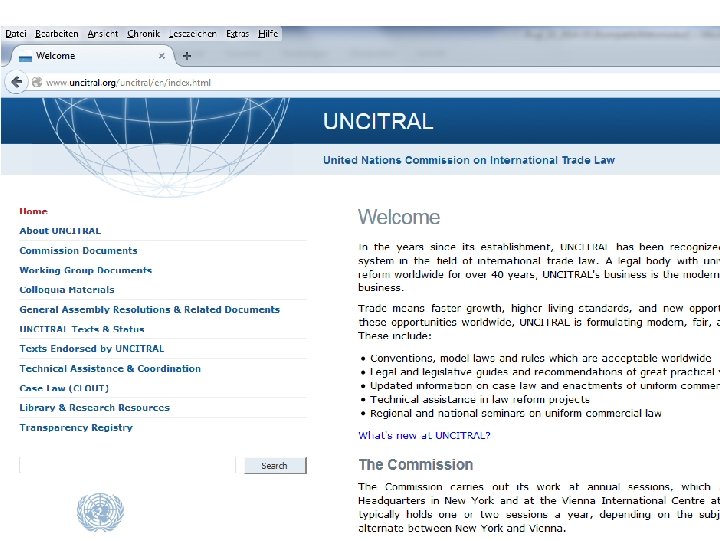The width and height of the screenshot is (720, 540).
Task: Close the Welcome tab
Action: click(162, 56)
